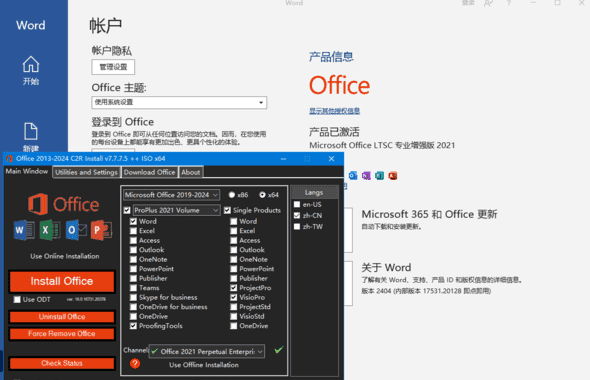The height and width of the screenshot is (380, 590).
Task: Click the Outlook app icon under product info
Action: 353,175
